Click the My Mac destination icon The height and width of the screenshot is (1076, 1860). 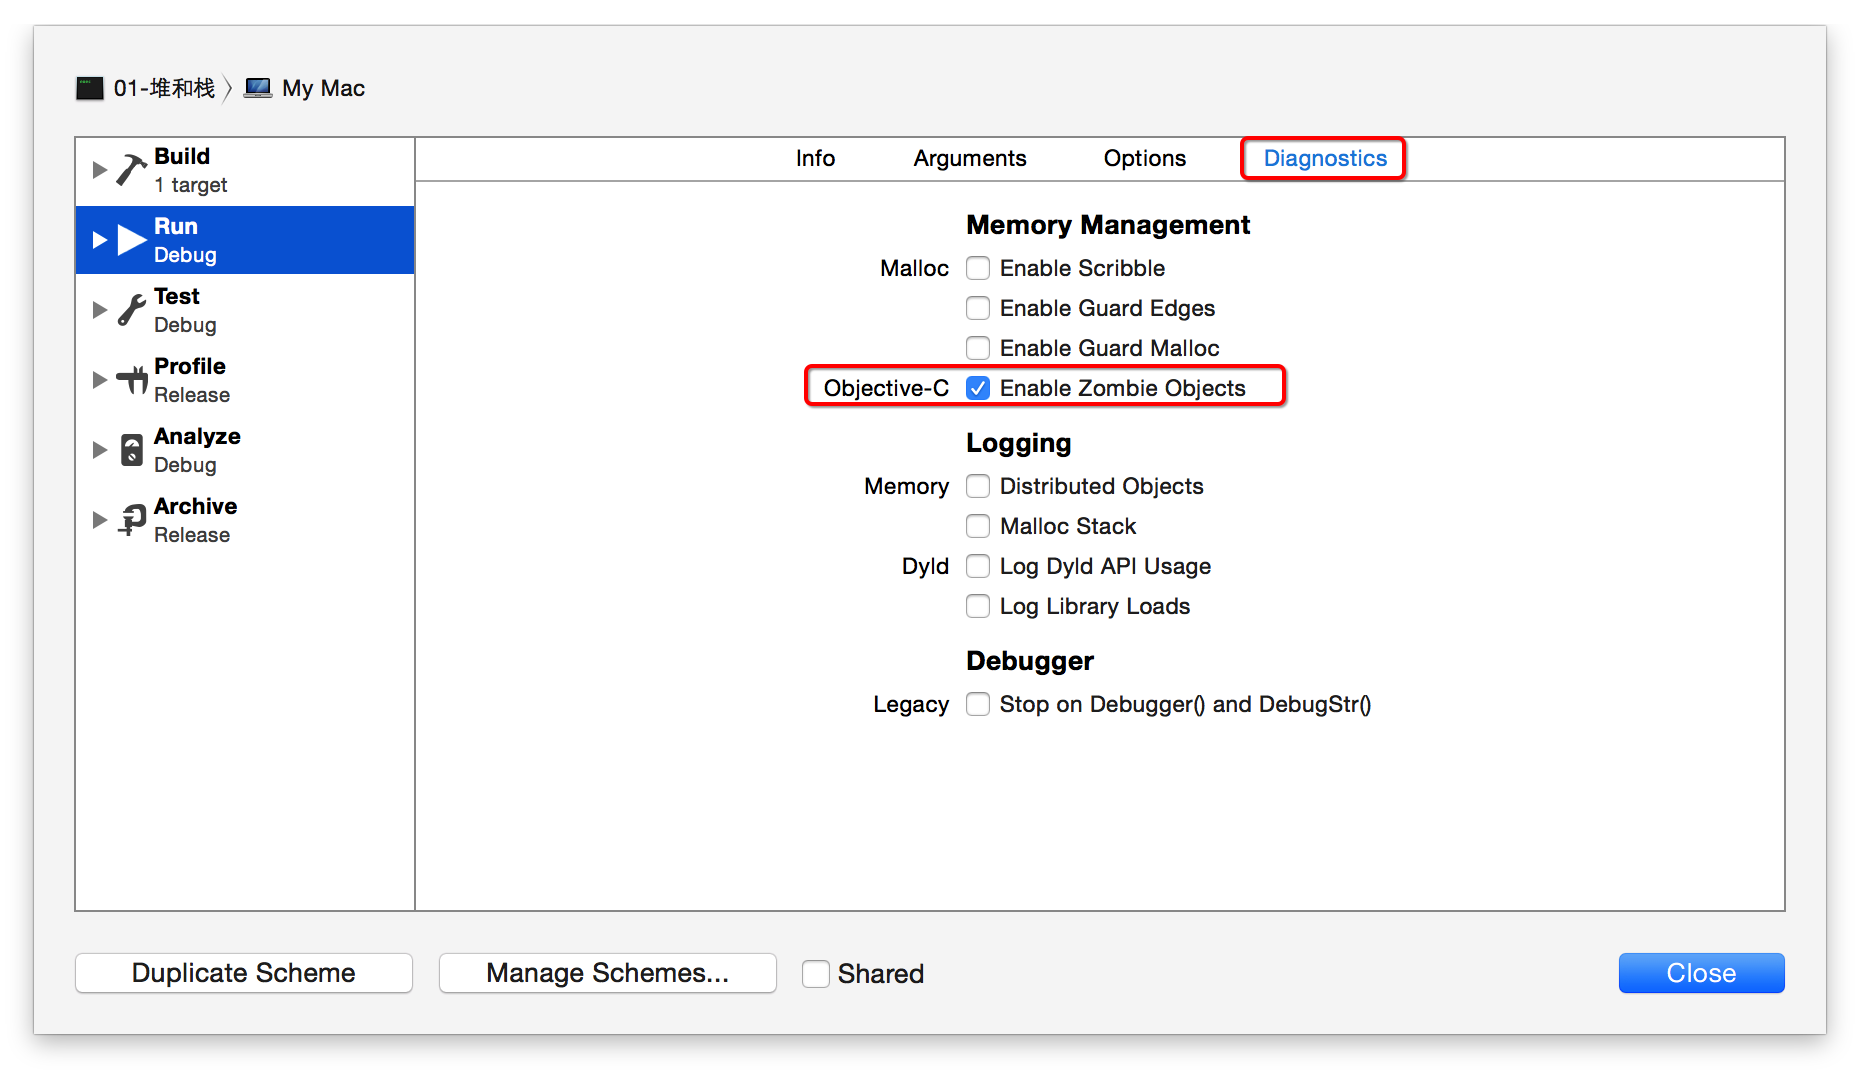tap(258, 88)
